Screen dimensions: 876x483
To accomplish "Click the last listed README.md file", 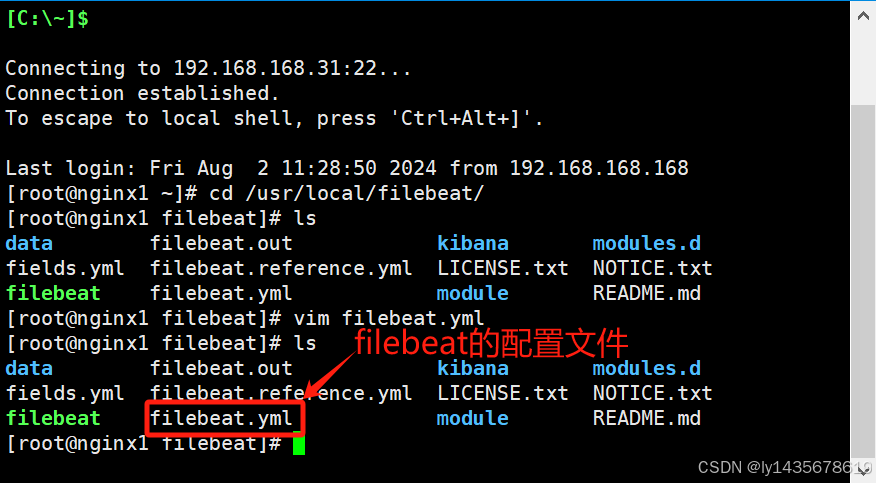I will (646, 418).
